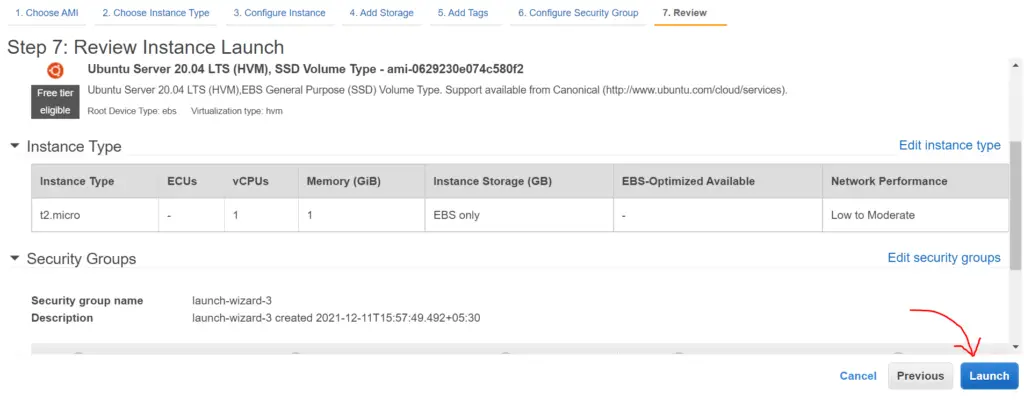Click the Previous button

920,376
